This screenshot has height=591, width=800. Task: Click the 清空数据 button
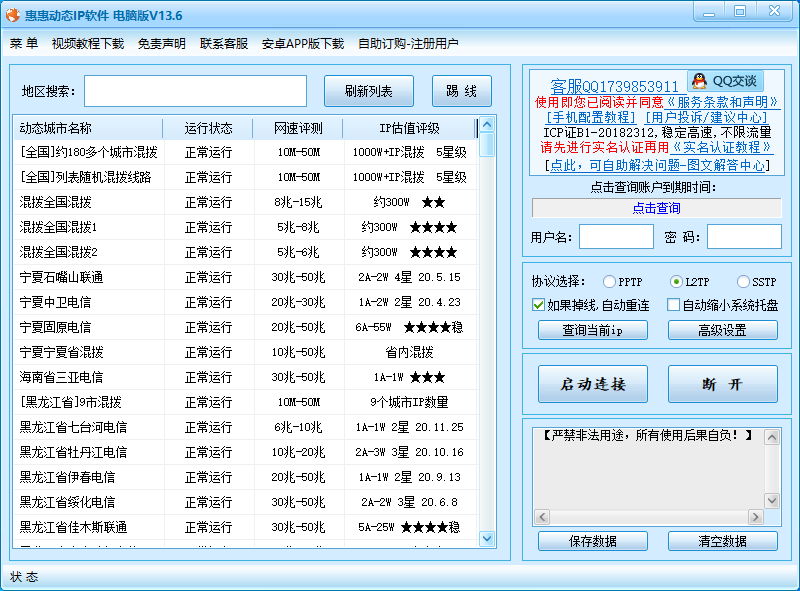pyautogui.click(x=722, y=541)
